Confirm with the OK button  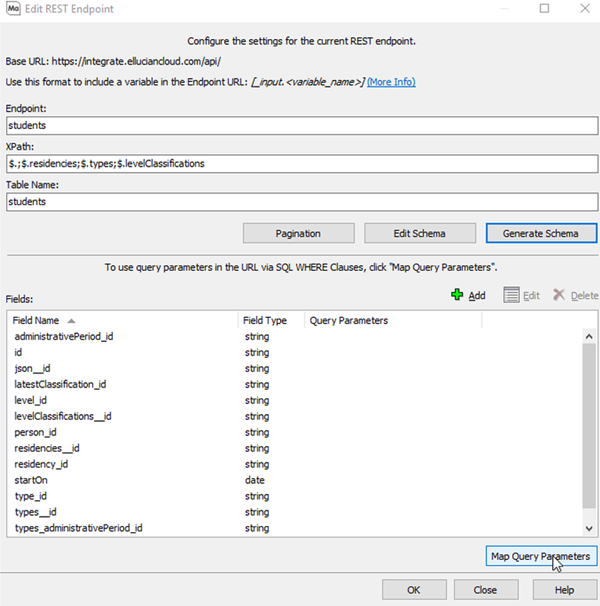point(413,589)
